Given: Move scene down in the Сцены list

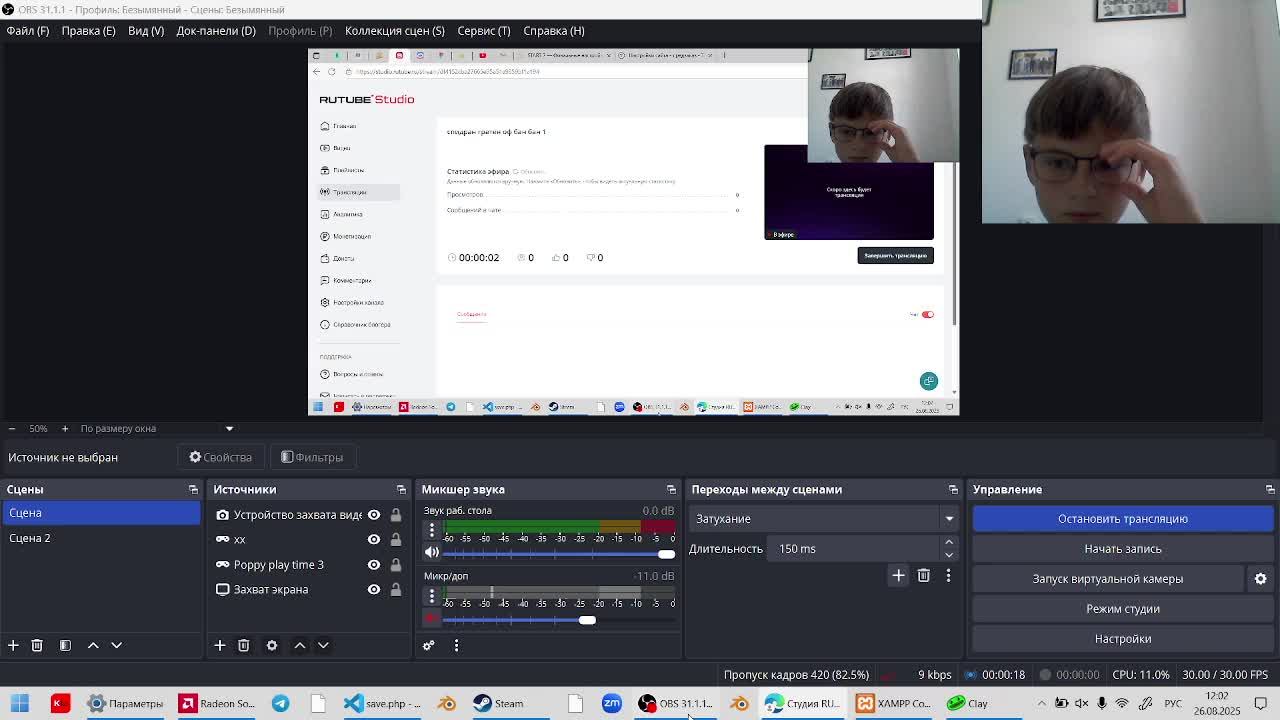Looking at the screenshot, I should (116, 645).
